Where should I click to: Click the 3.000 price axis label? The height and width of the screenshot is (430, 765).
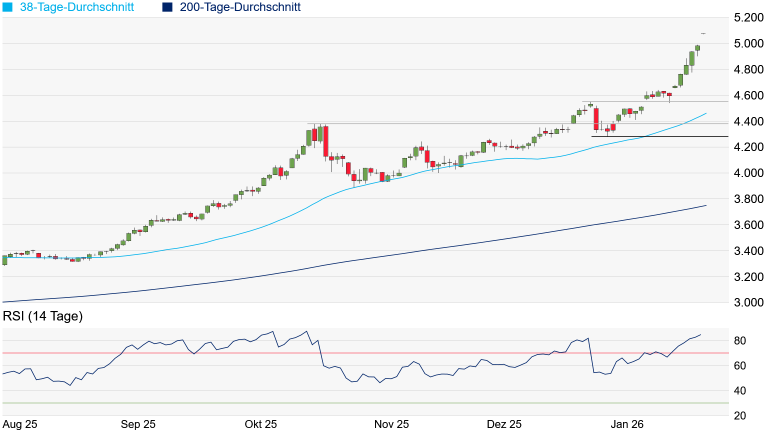743,304
